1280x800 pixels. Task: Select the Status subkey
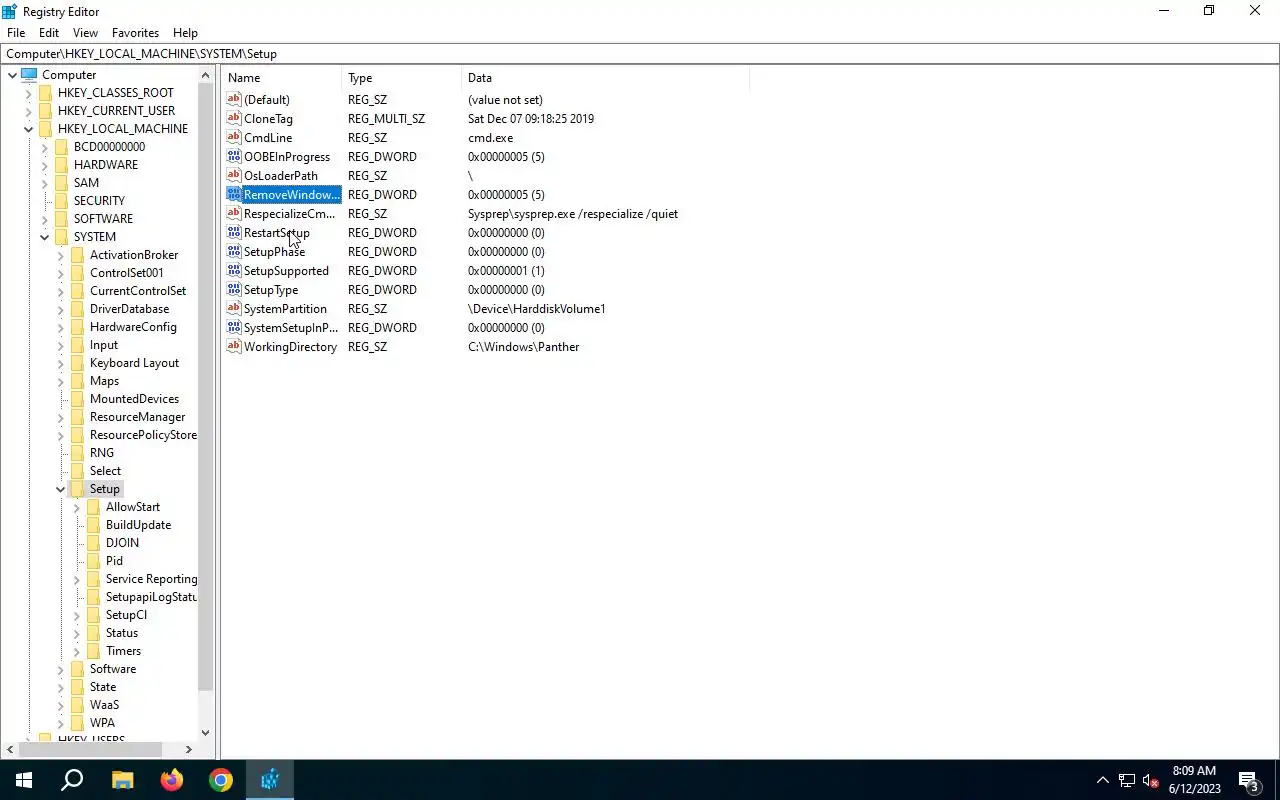tap(122, 633)
